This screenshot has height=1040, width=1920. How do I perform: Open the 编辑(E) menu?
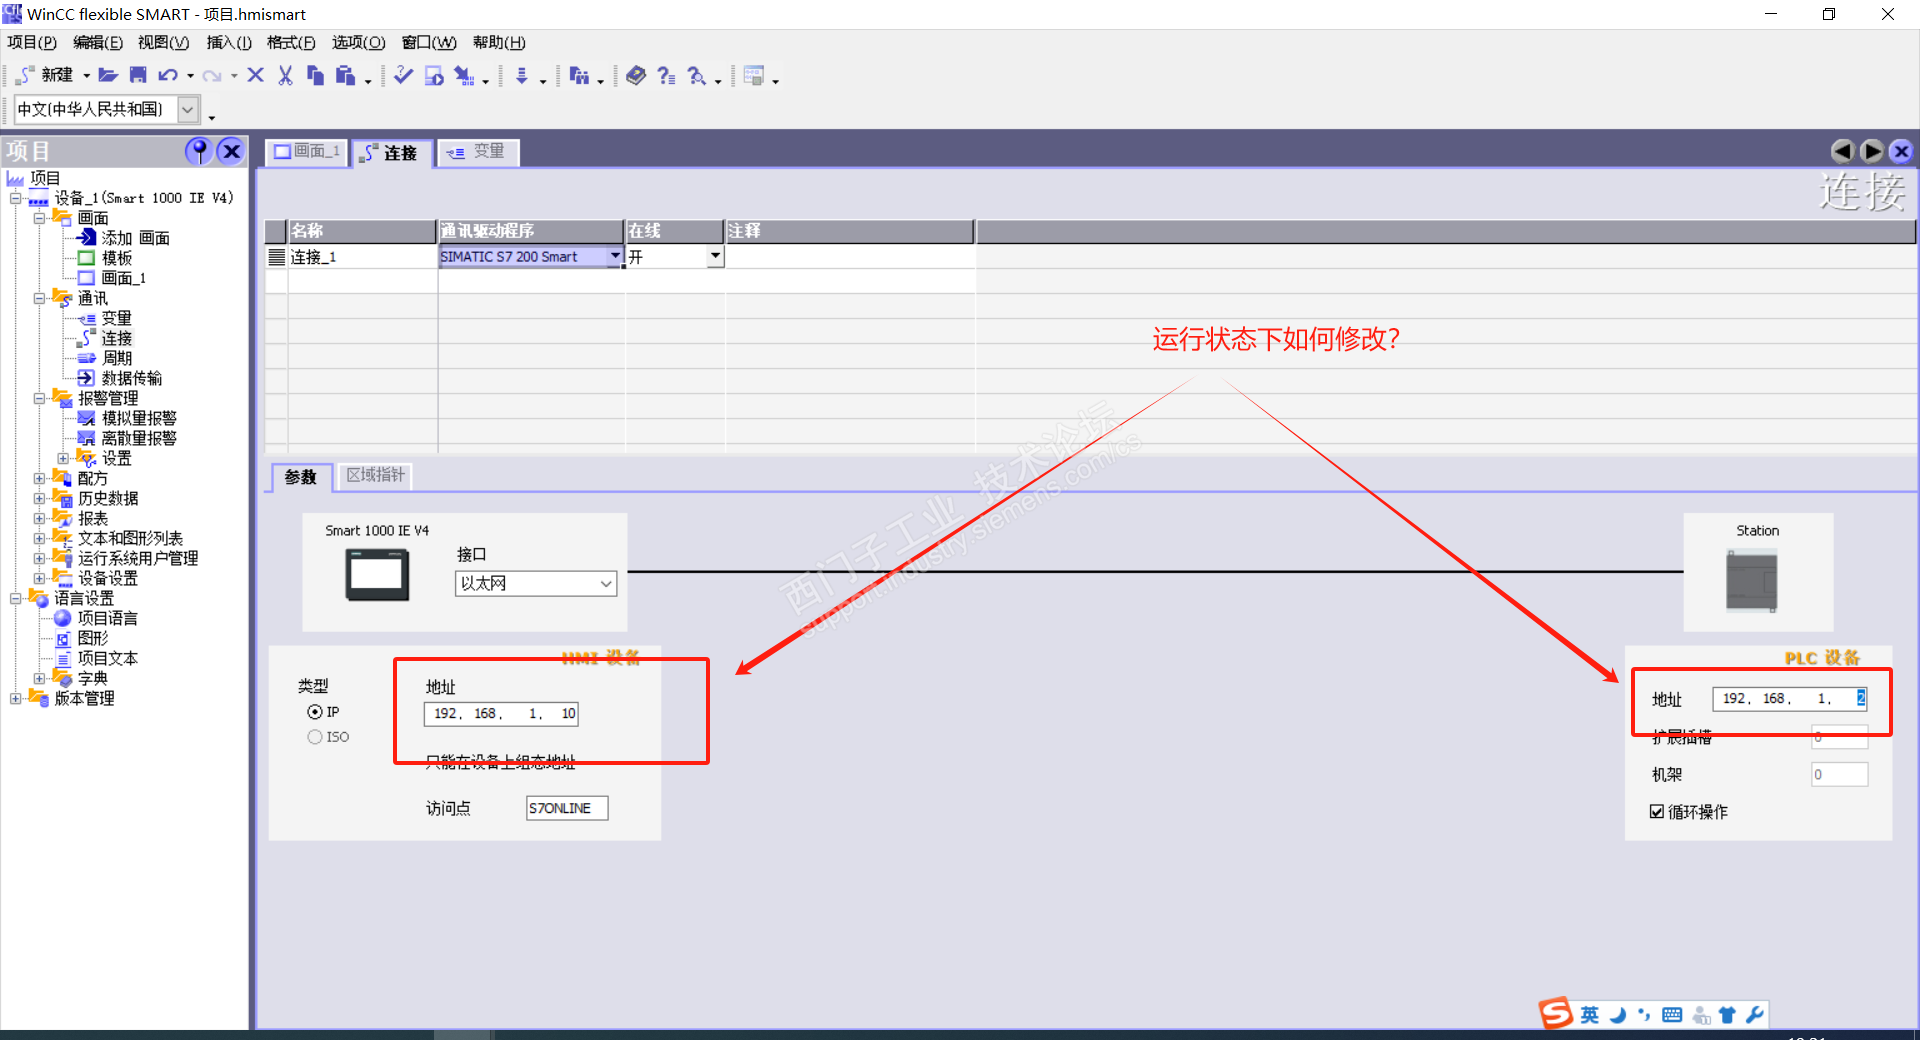(x=98, y=42)
